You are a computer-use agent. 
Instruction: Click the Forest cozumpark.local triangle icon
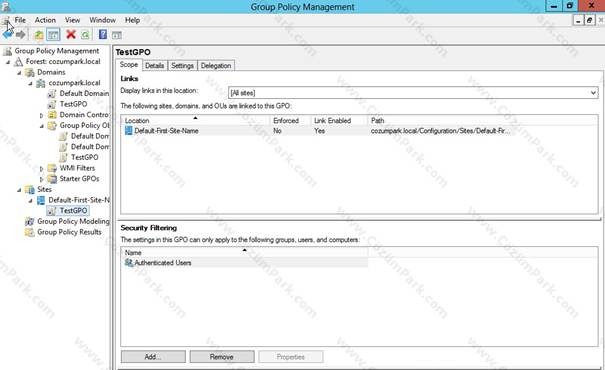tap(19, 62)
